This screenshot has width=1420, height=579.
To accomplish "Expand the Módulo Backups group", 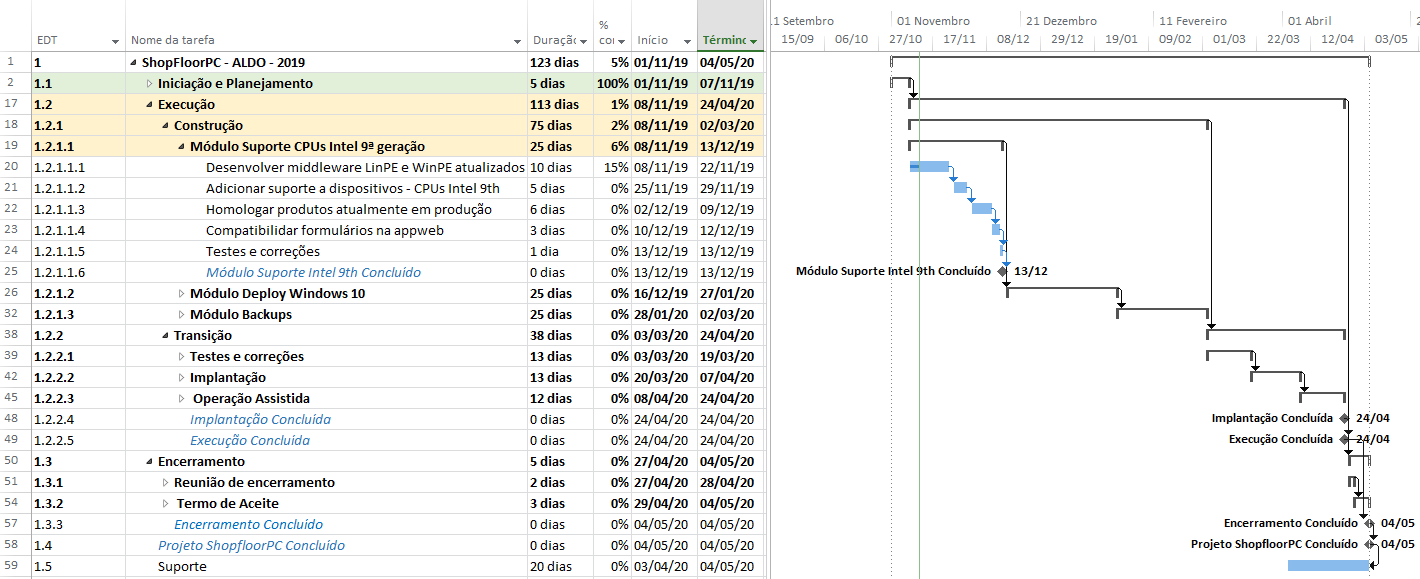I will tap(182, 315).
